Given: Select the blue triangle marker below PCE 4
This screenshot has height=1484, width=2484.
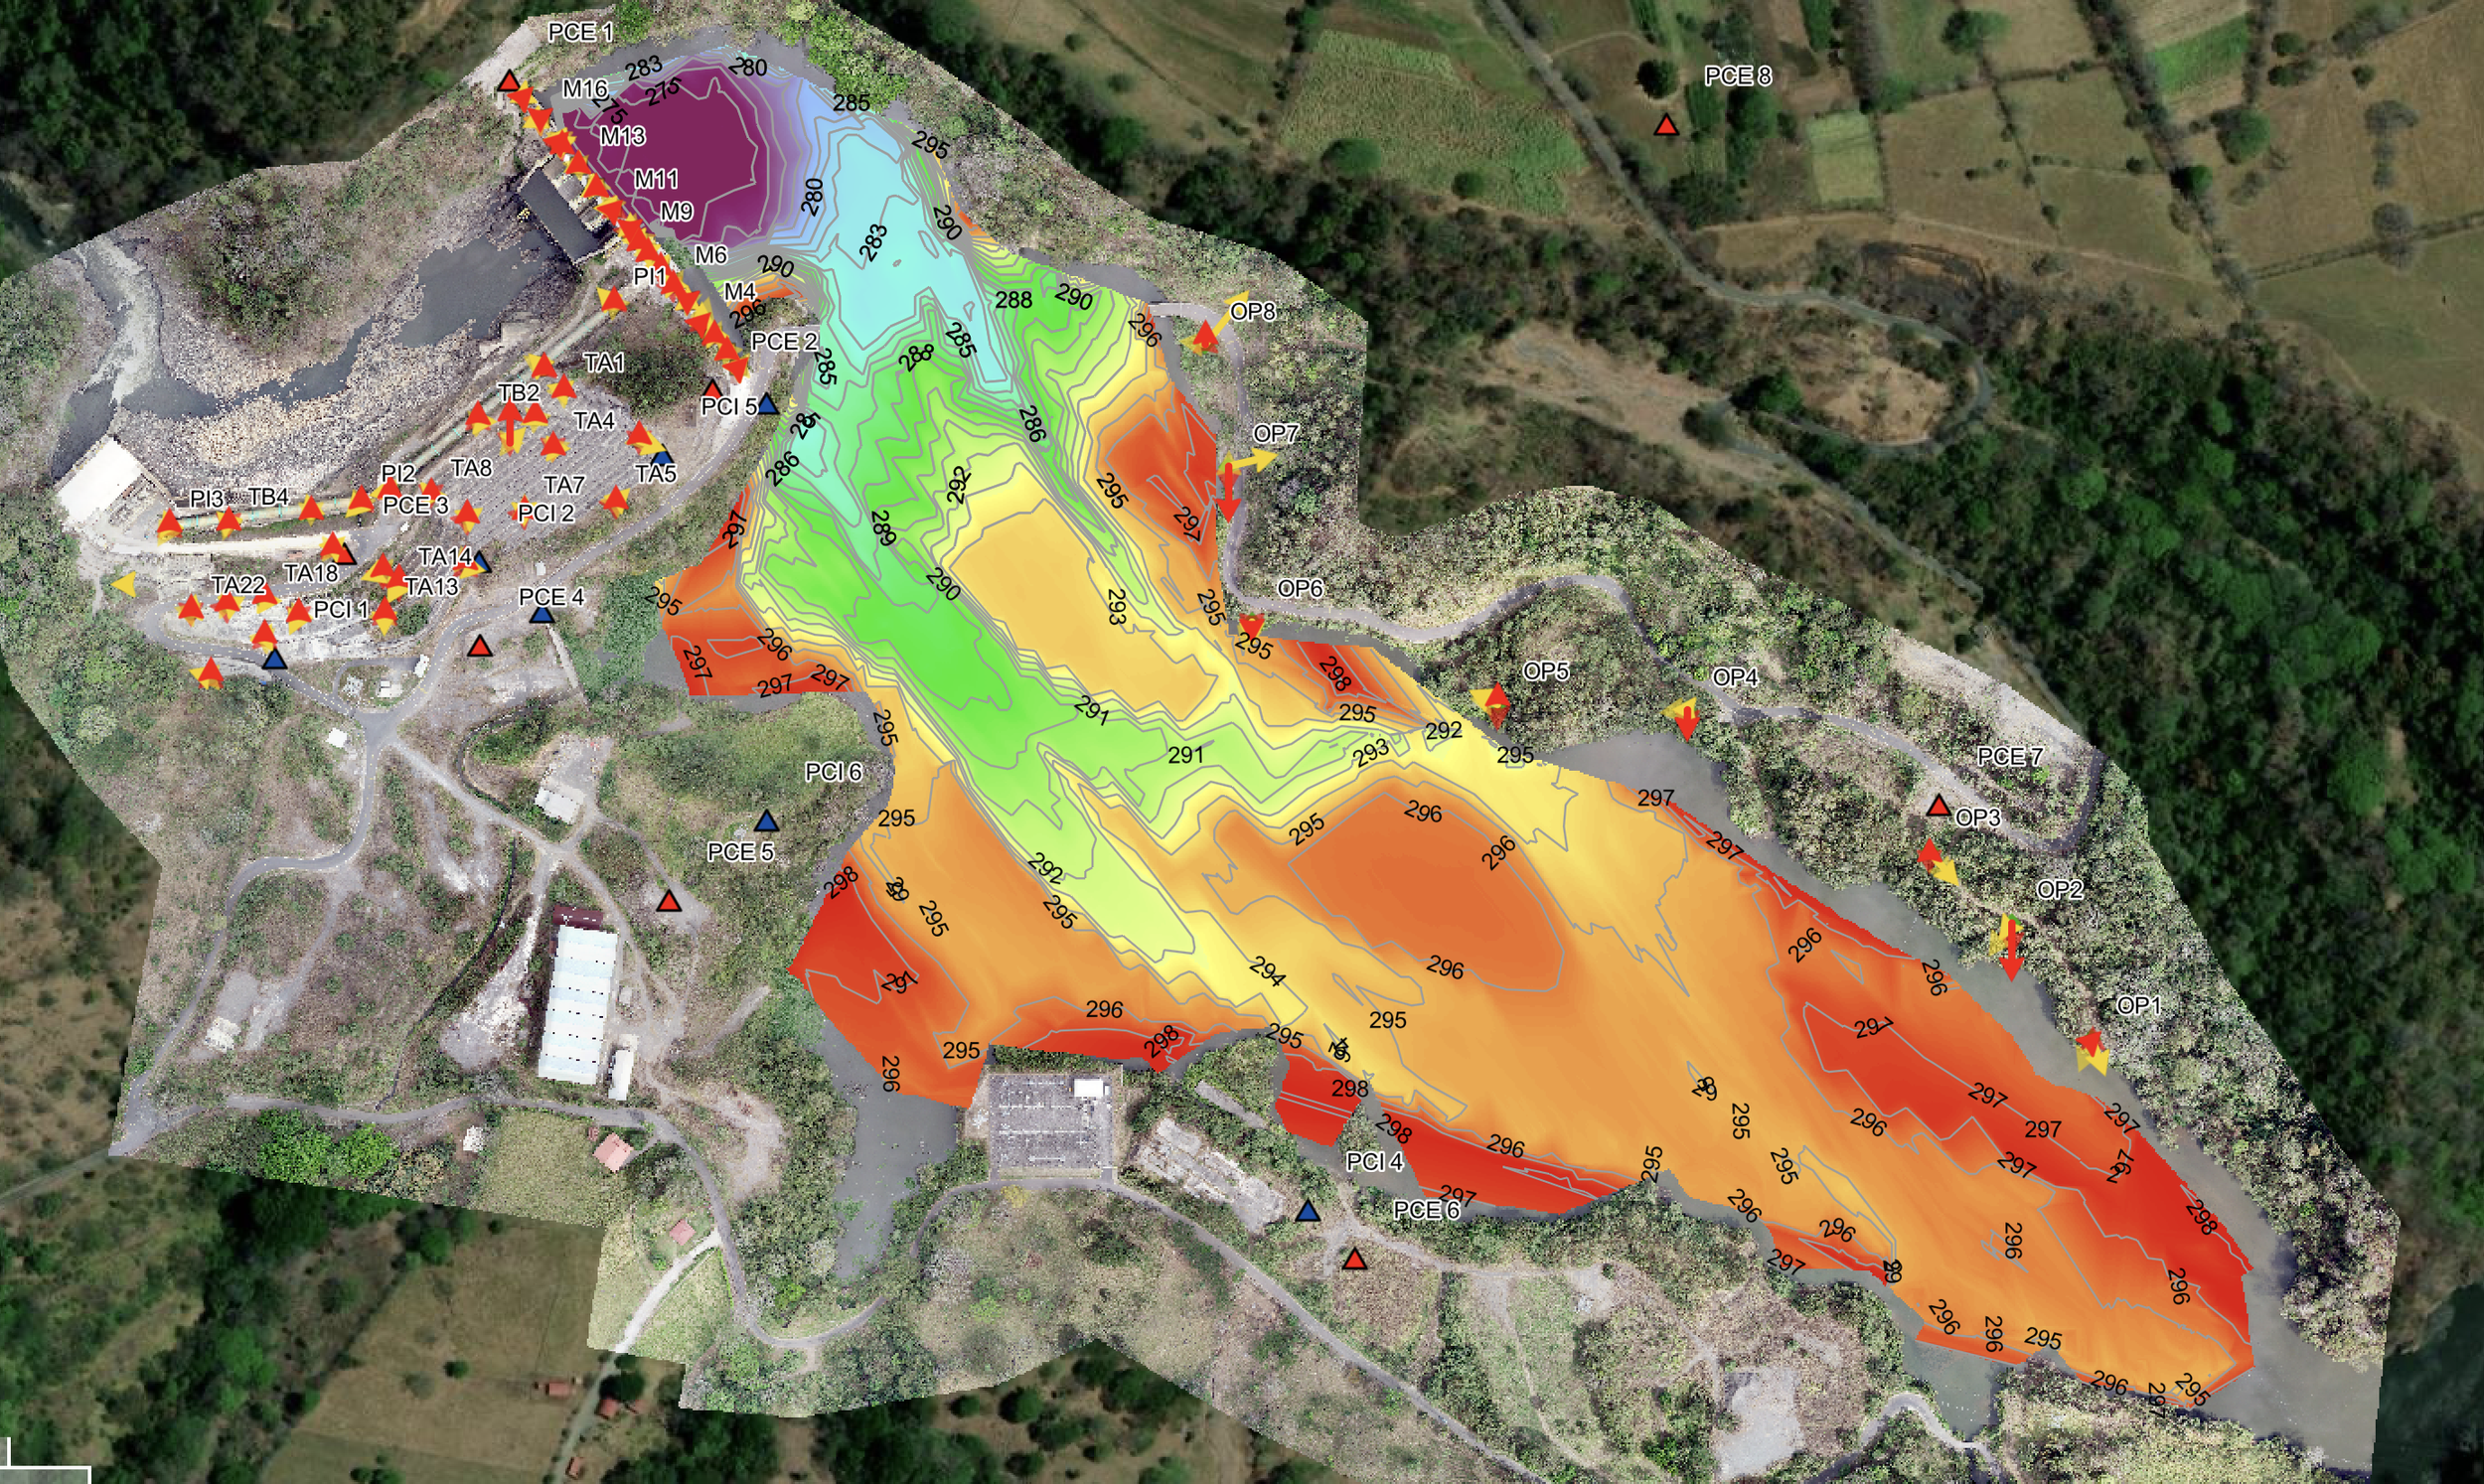Looking at the screenshot, I should 542,615.
